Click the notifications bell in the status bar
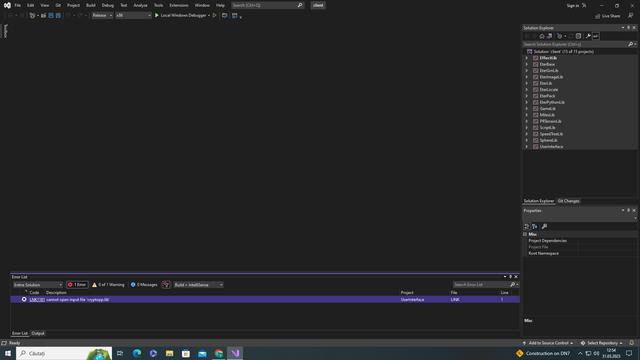This screenshot has width=640, height=360. pyautogui.click(x=631, y=343)
